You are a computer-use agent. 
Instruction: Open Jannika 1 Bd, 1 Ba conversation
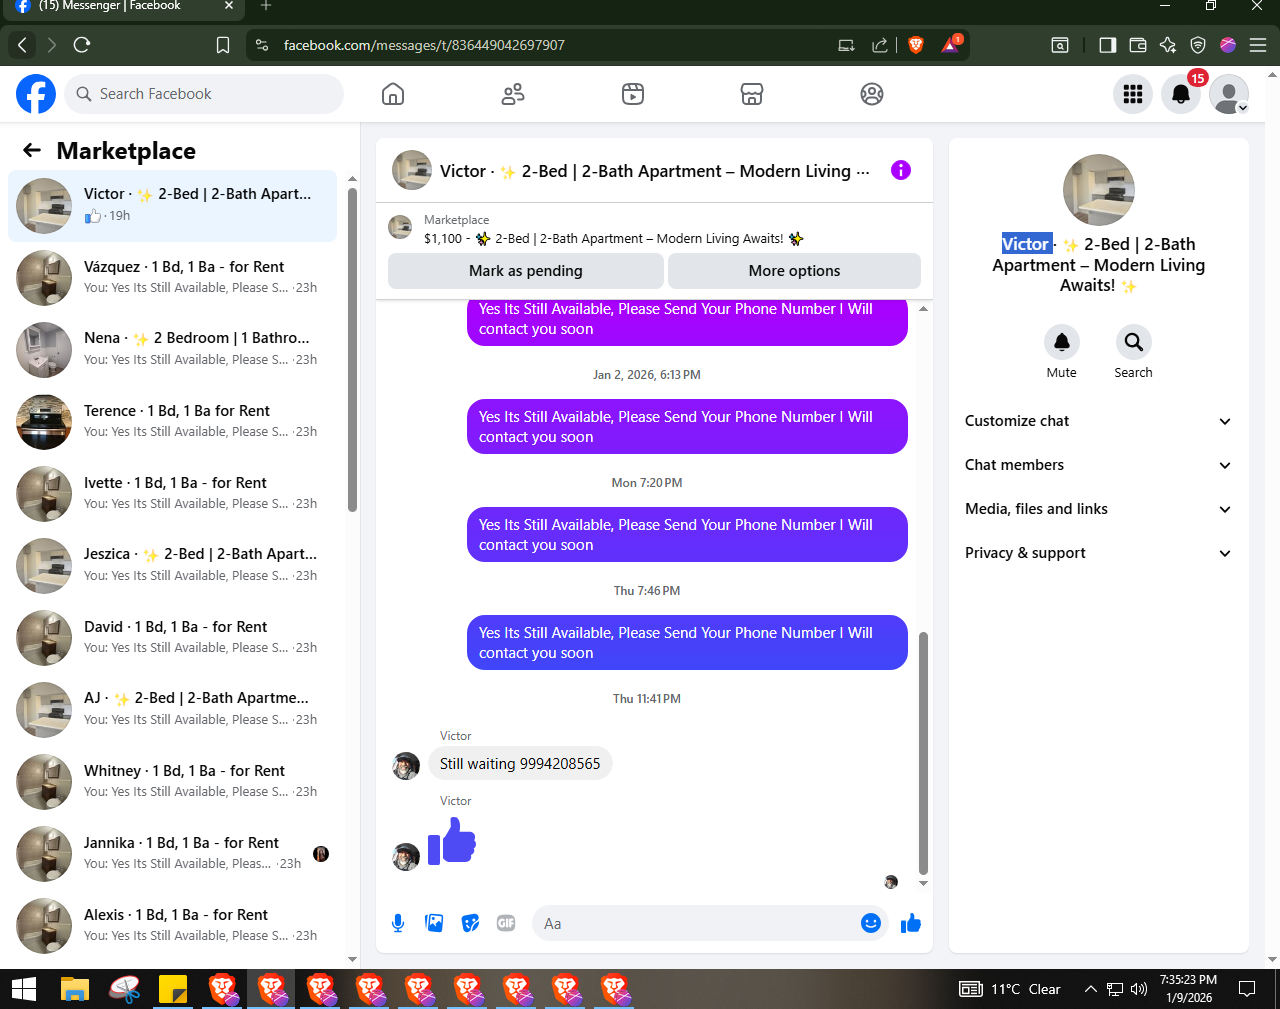coord(173,853)
